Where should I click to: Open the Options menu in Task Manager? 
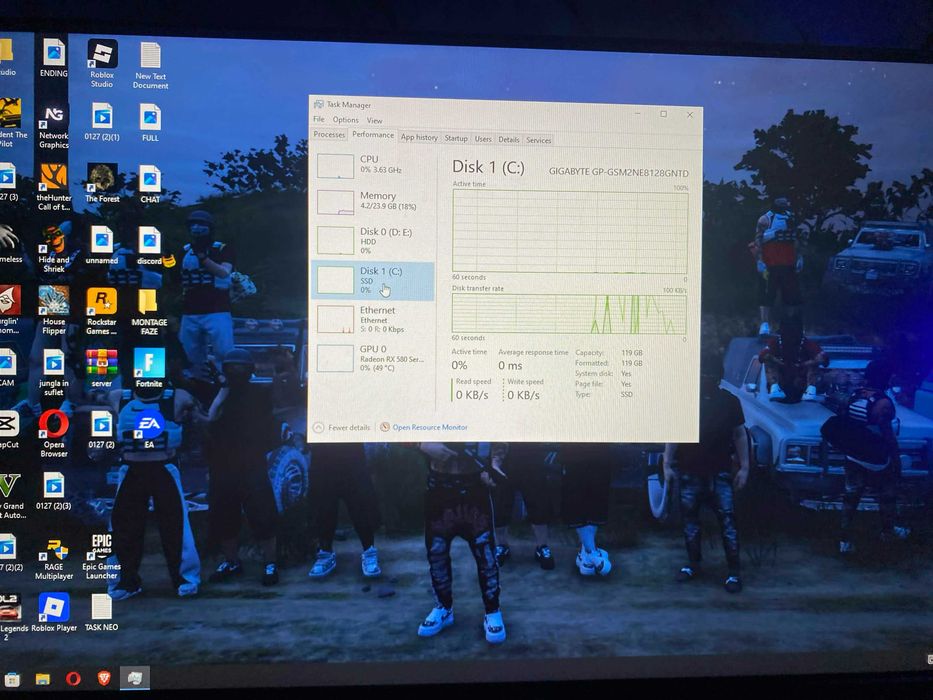[x=345, y=120]
